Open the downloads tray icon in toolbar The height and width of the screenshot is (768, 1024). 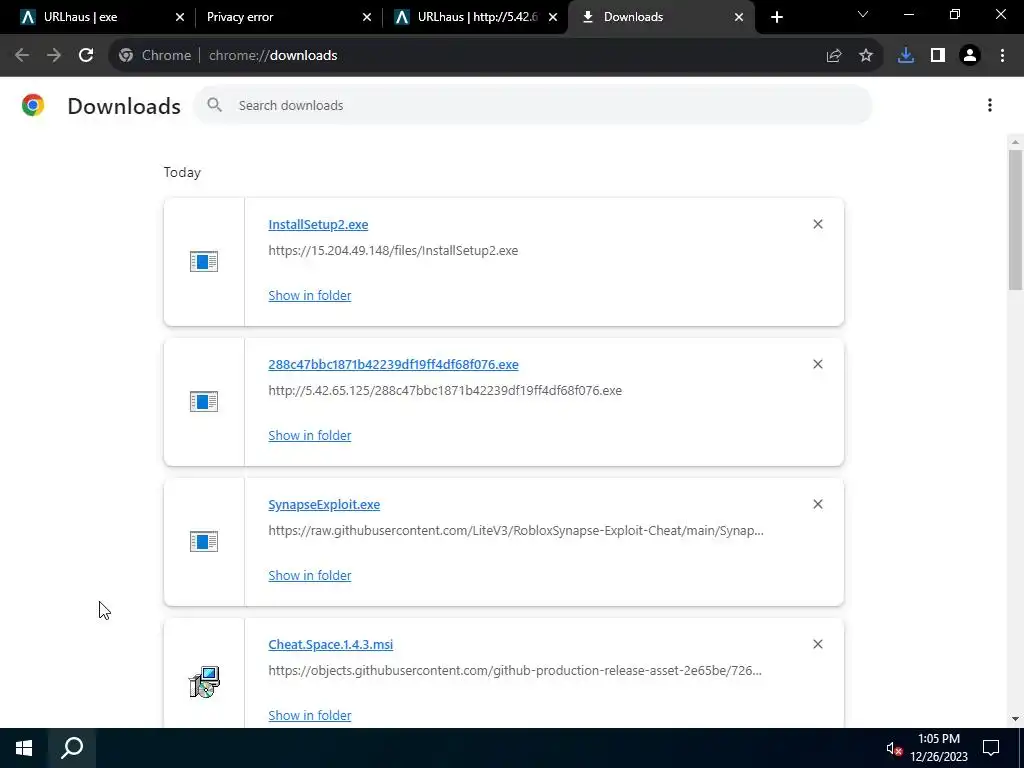(x=906, y=56)
